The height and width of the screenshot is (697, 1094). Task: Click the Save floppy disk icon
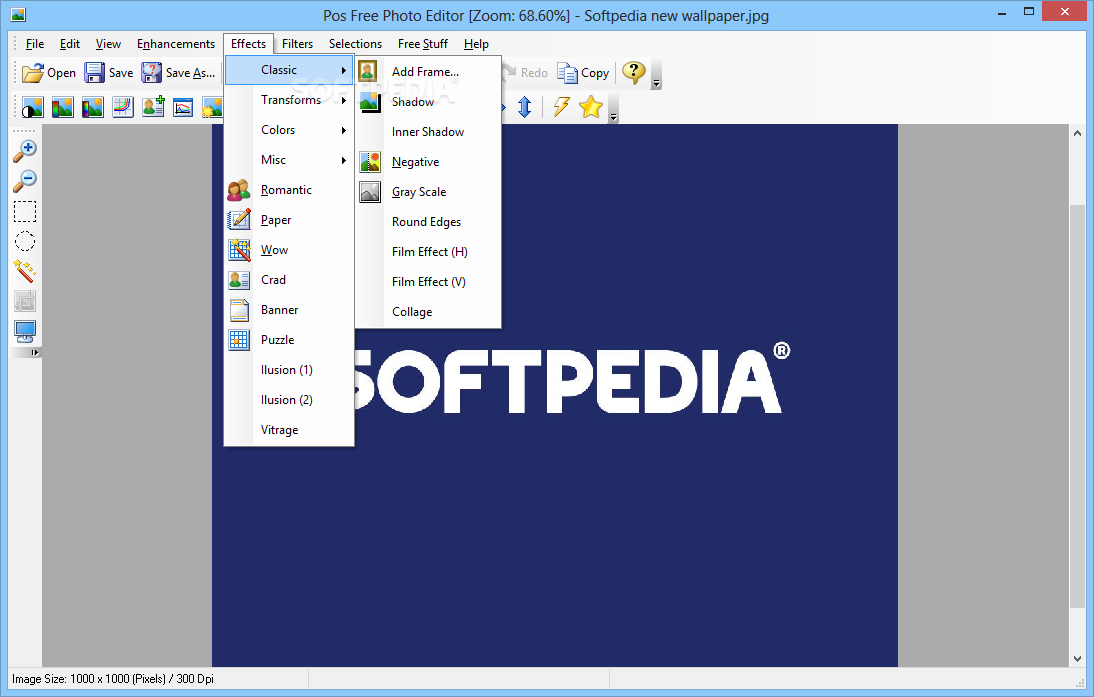(x=94, y=73)
